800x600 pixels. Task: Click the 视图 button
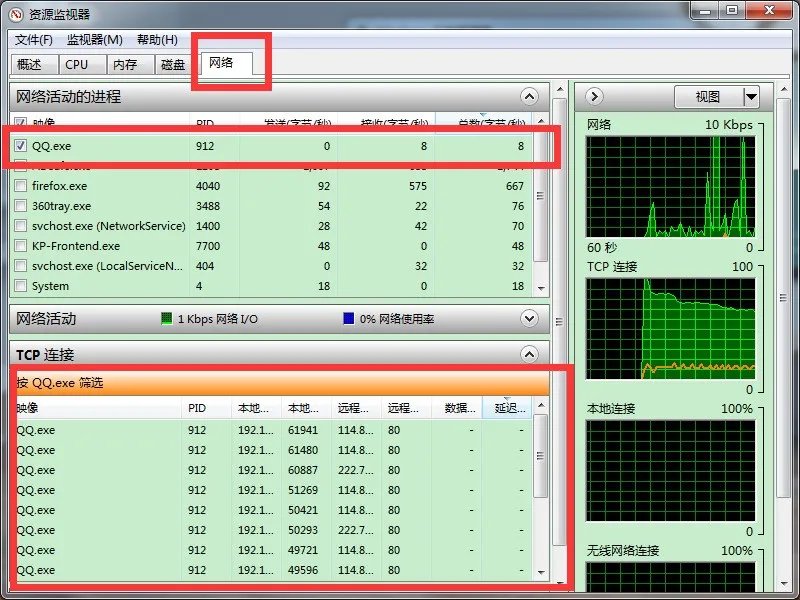click(707, 97)
